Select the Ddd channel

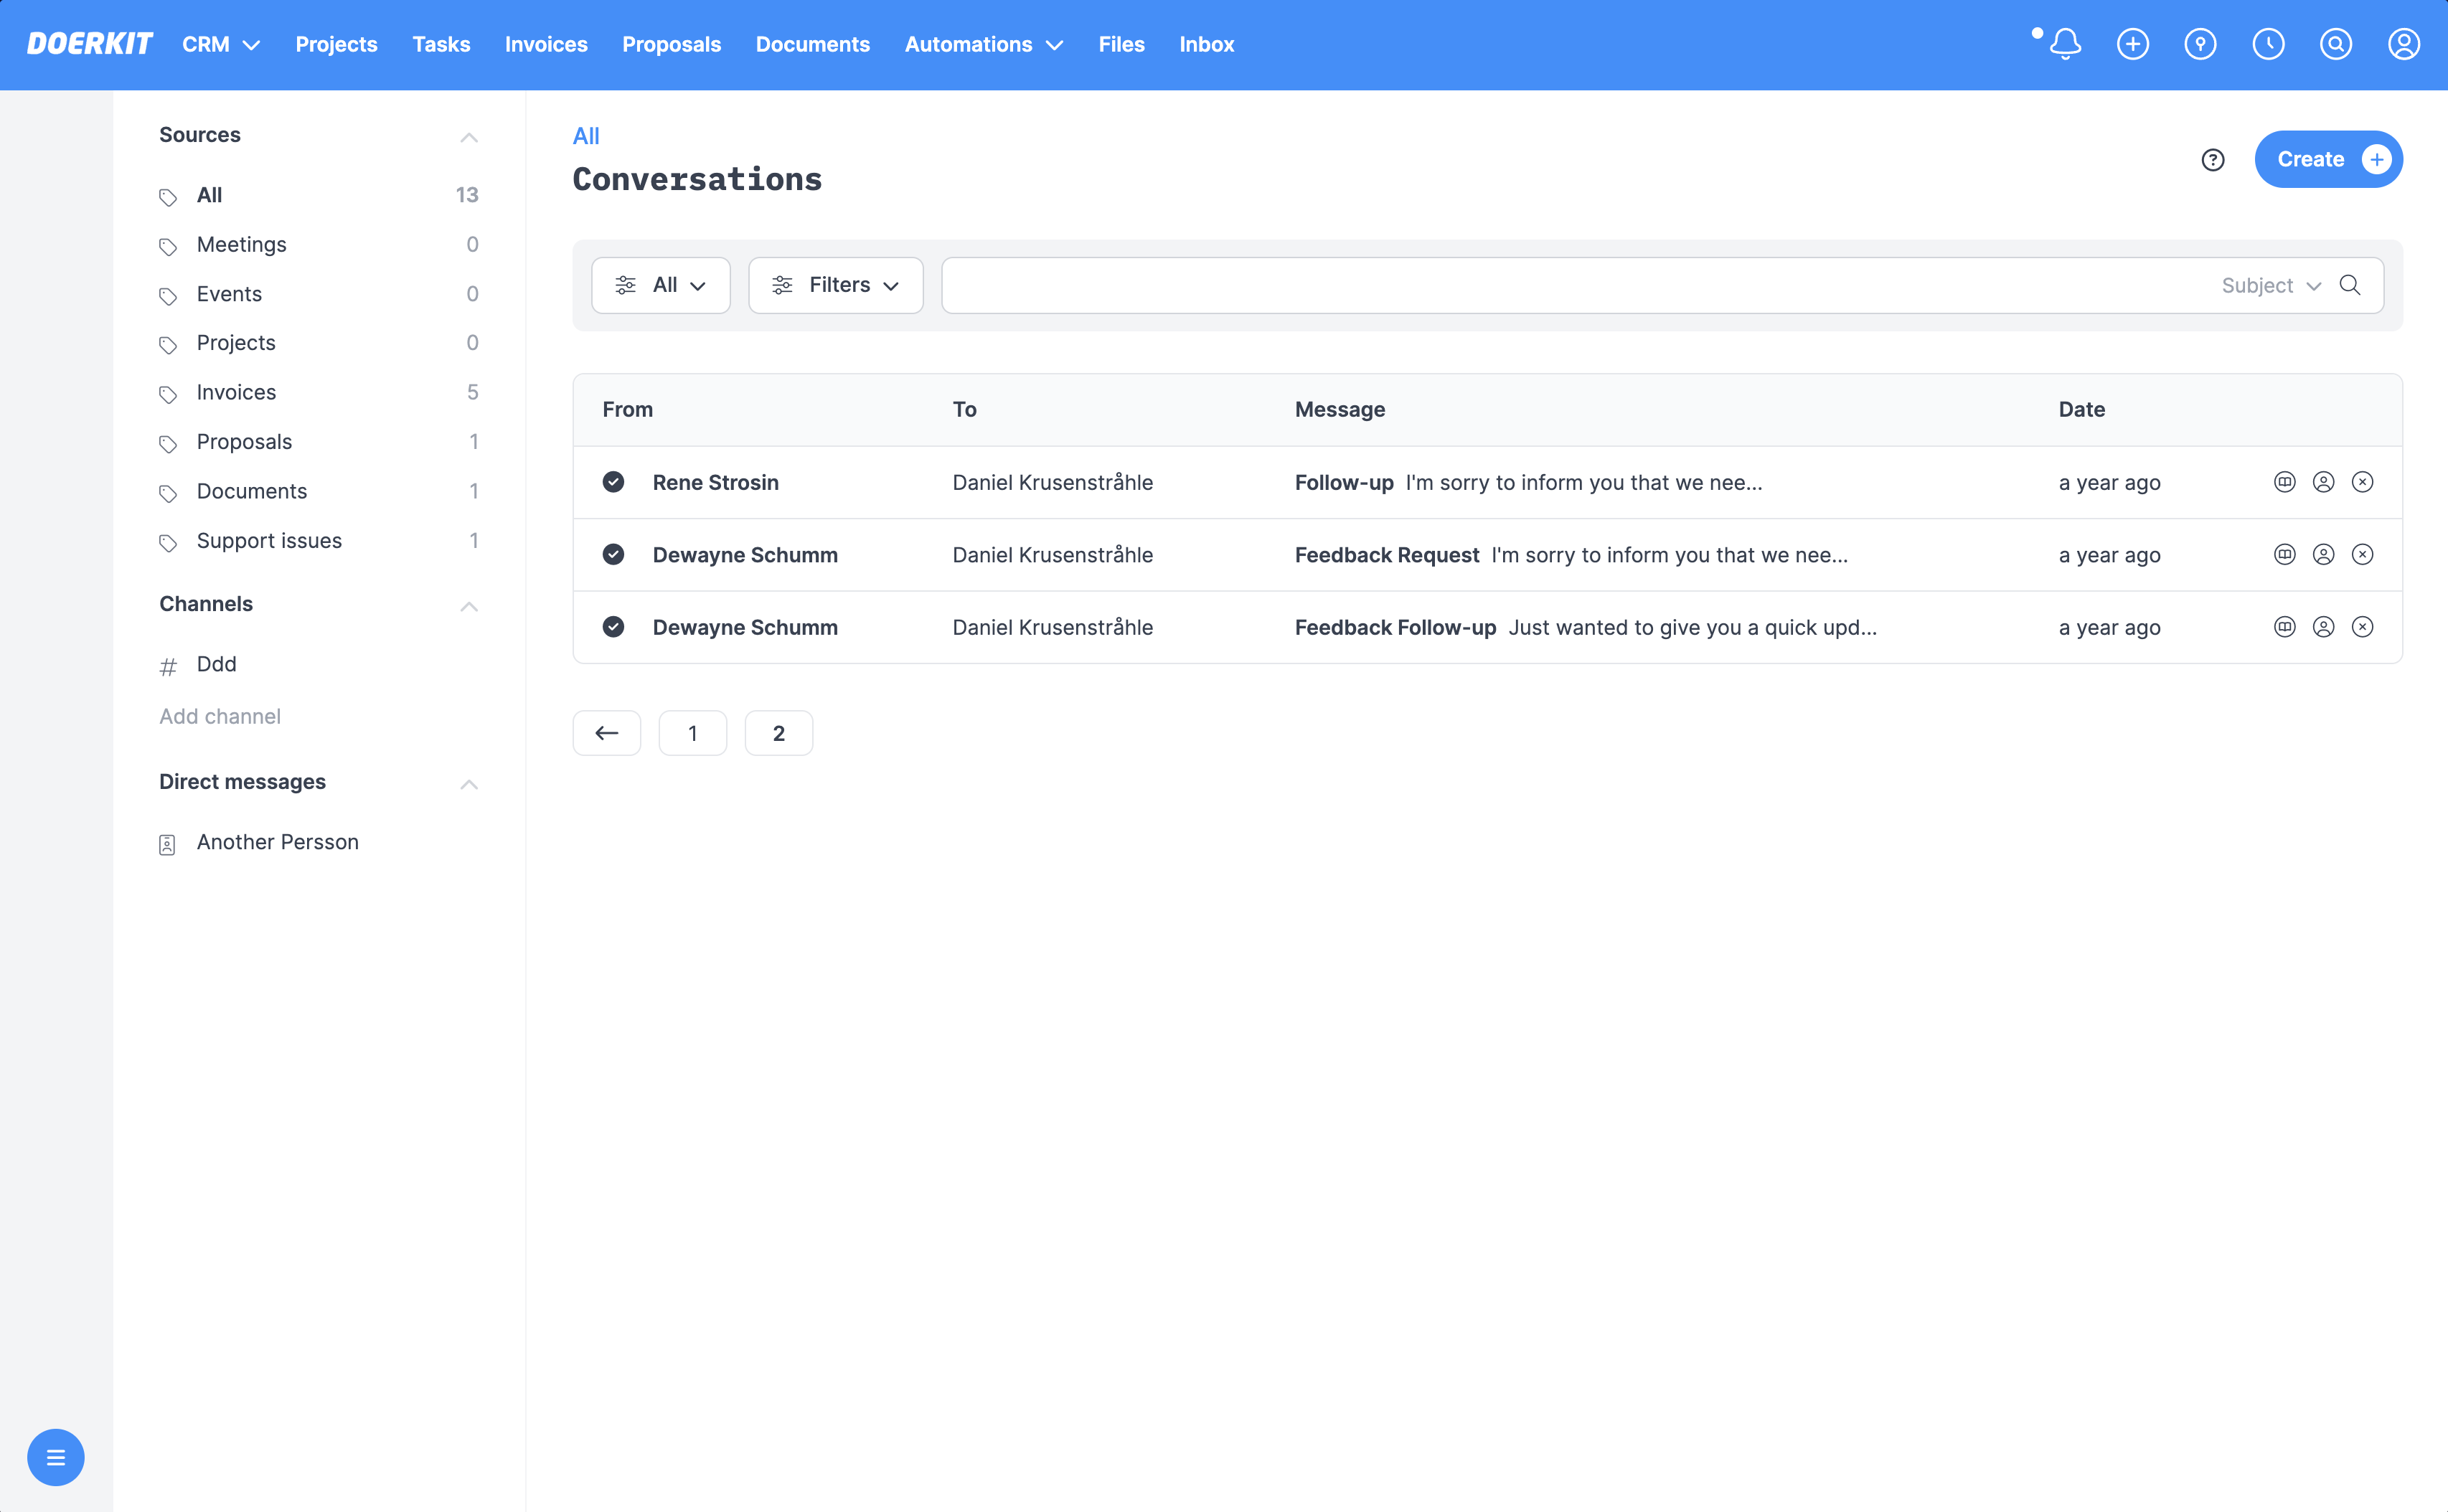pos(215,664)
